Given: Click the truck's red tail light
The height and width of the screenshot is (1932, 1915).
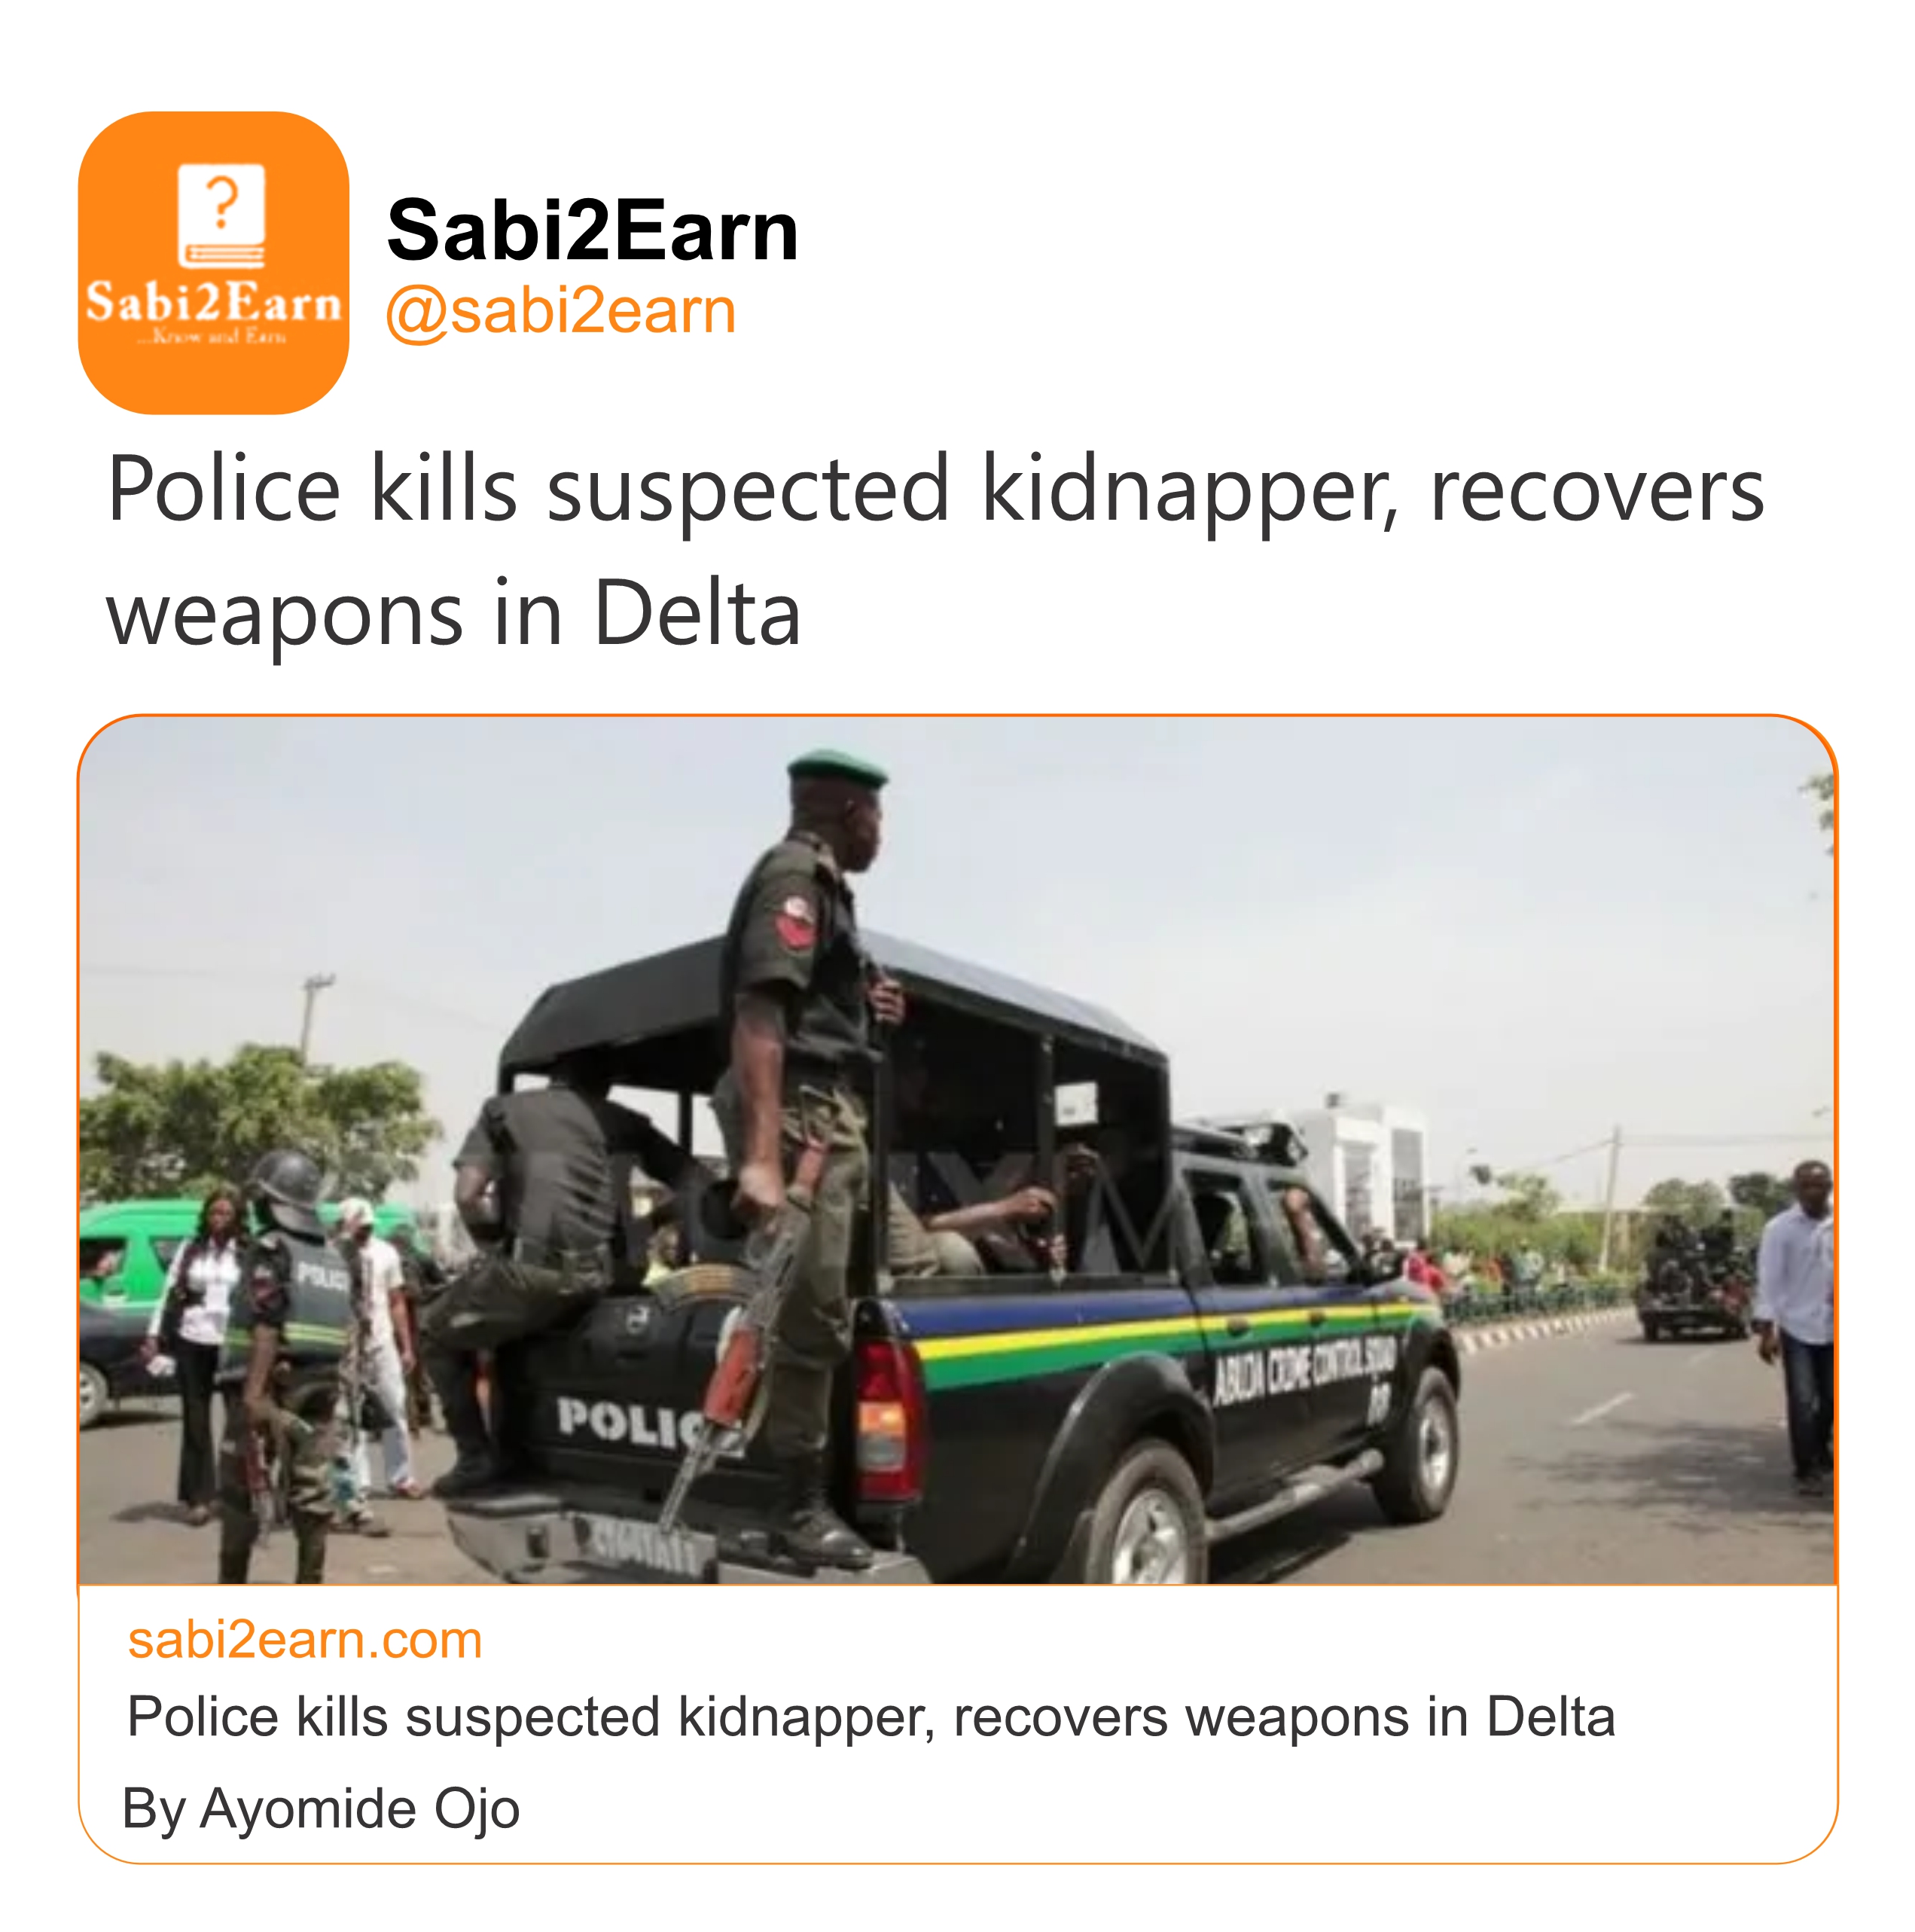Looking at the screenshot, I should (885, 1410).
